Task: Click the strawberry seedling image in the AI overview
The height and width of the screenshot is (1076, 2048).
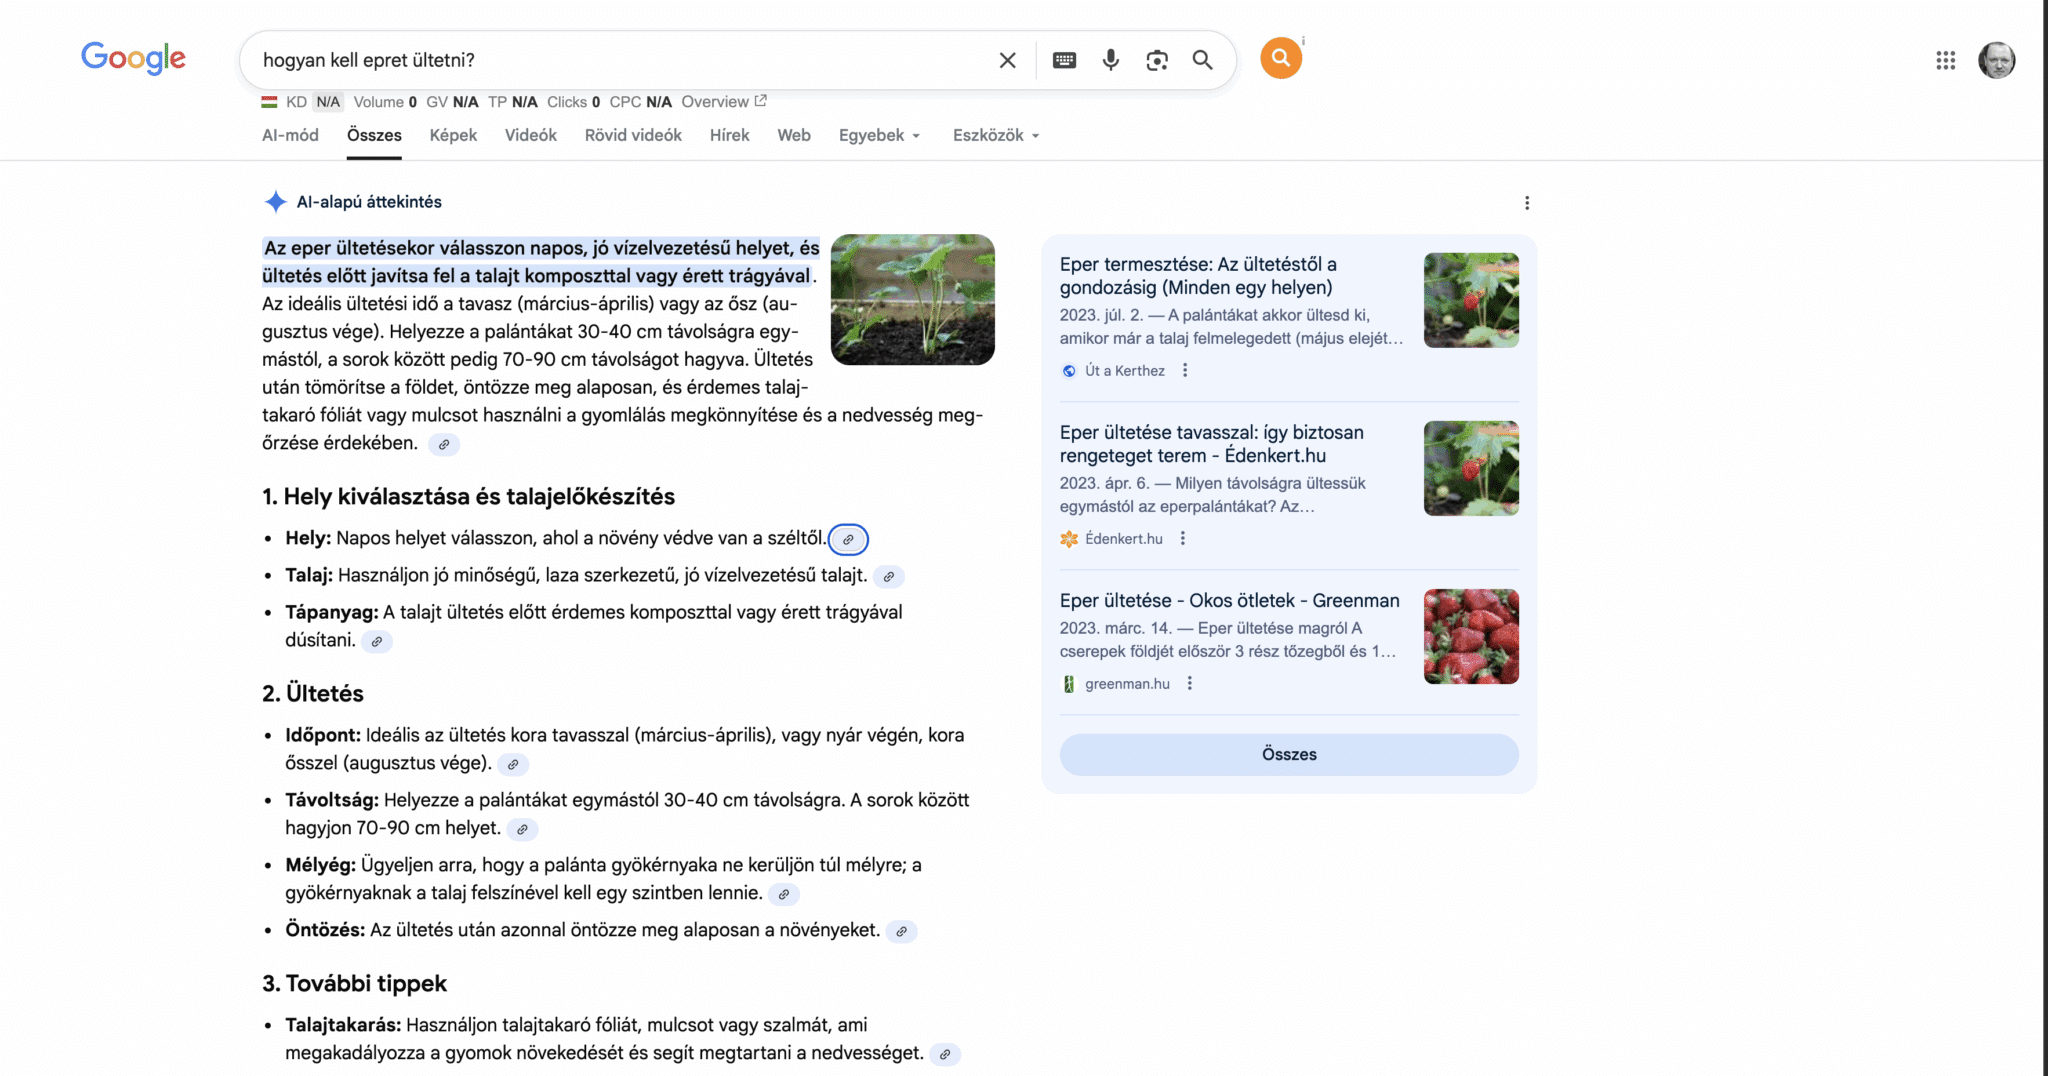Action: pos(911,300)
